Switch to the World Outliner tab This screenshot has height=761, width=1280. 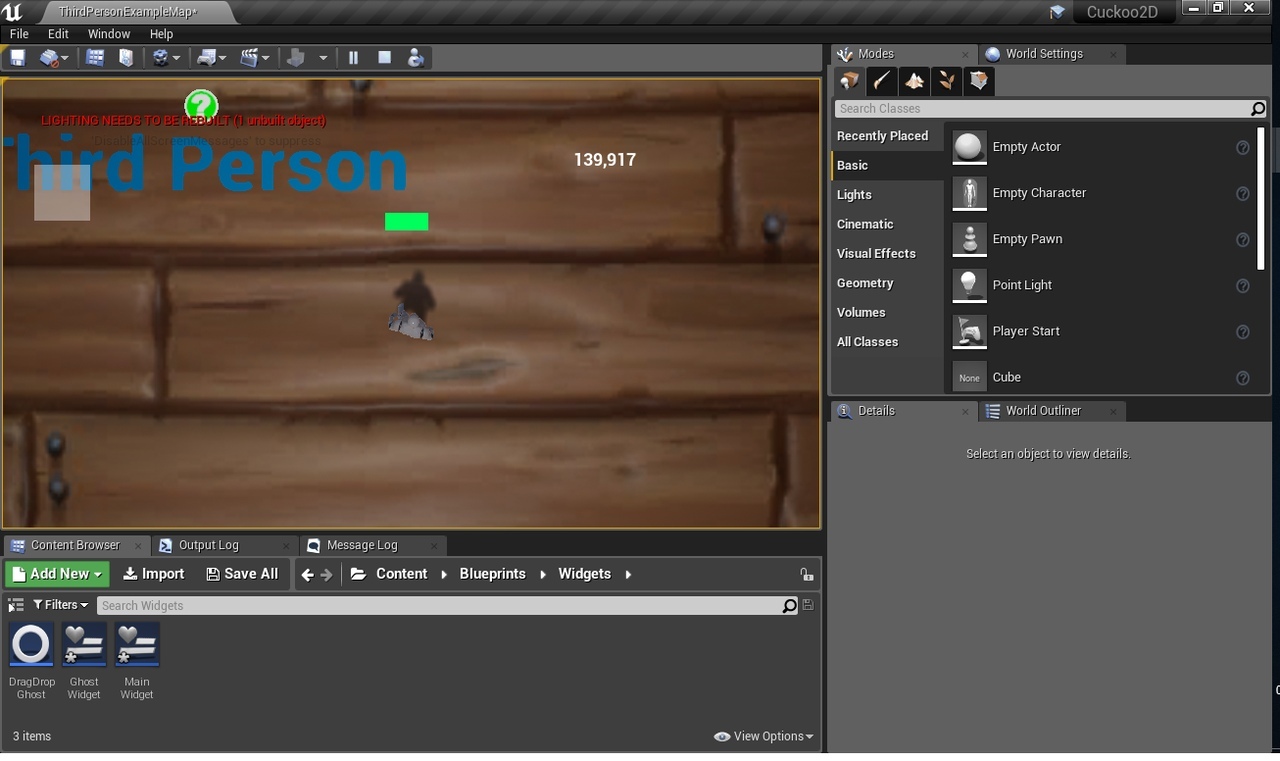[x=1043, y=411]
